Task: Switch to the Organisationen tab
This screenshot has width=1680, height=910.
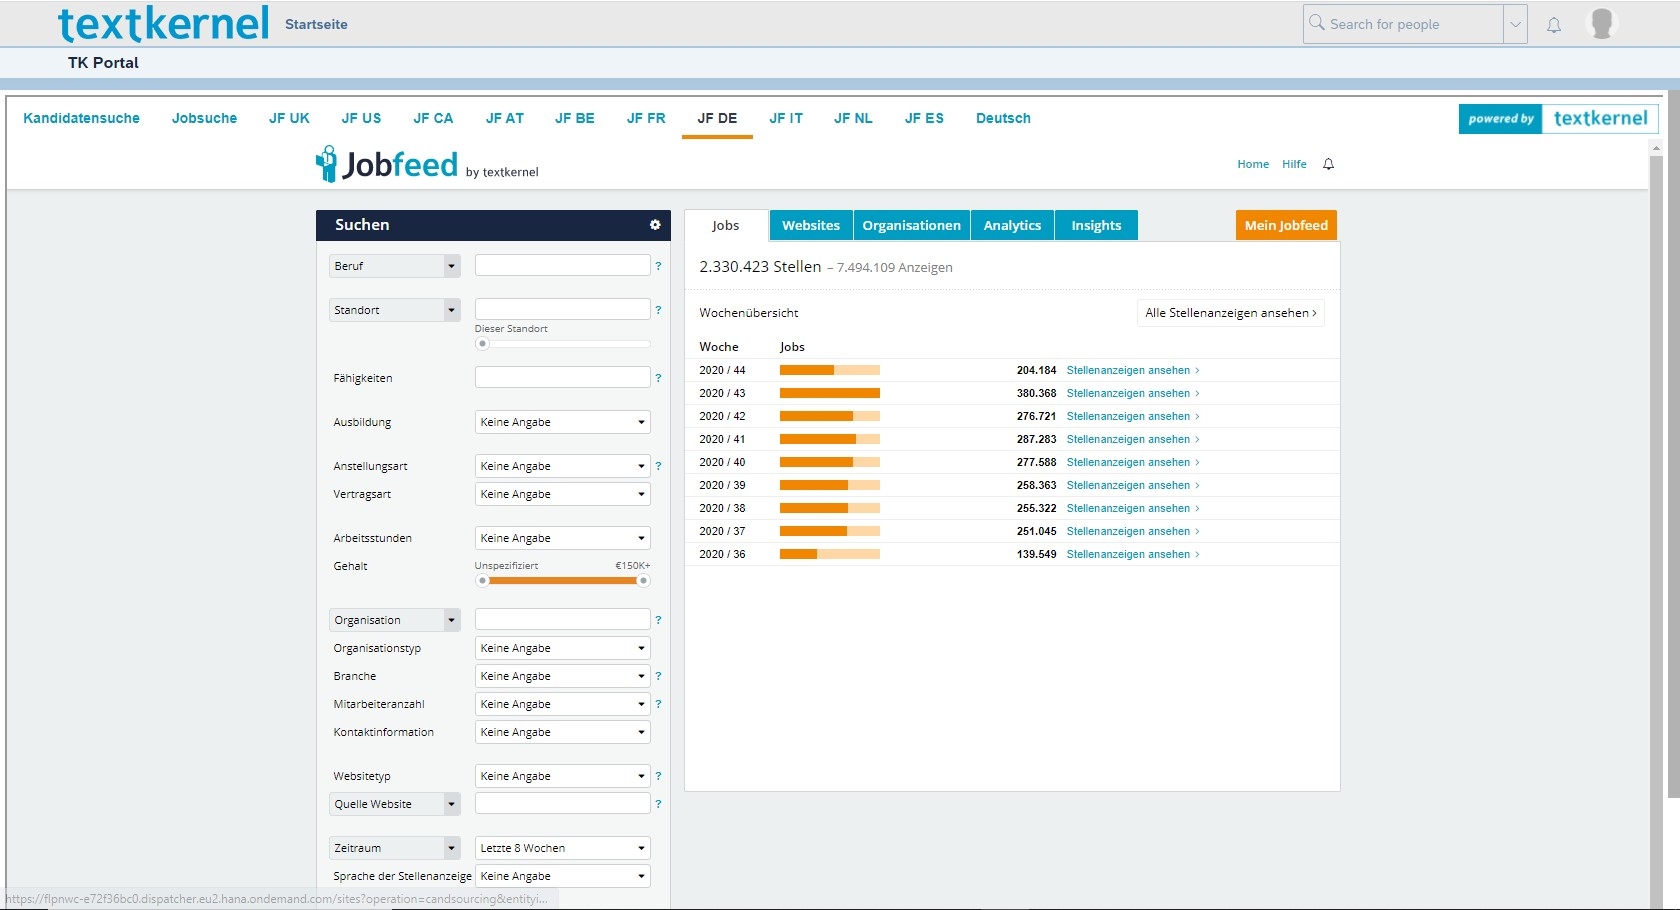Action: [911, 225]
